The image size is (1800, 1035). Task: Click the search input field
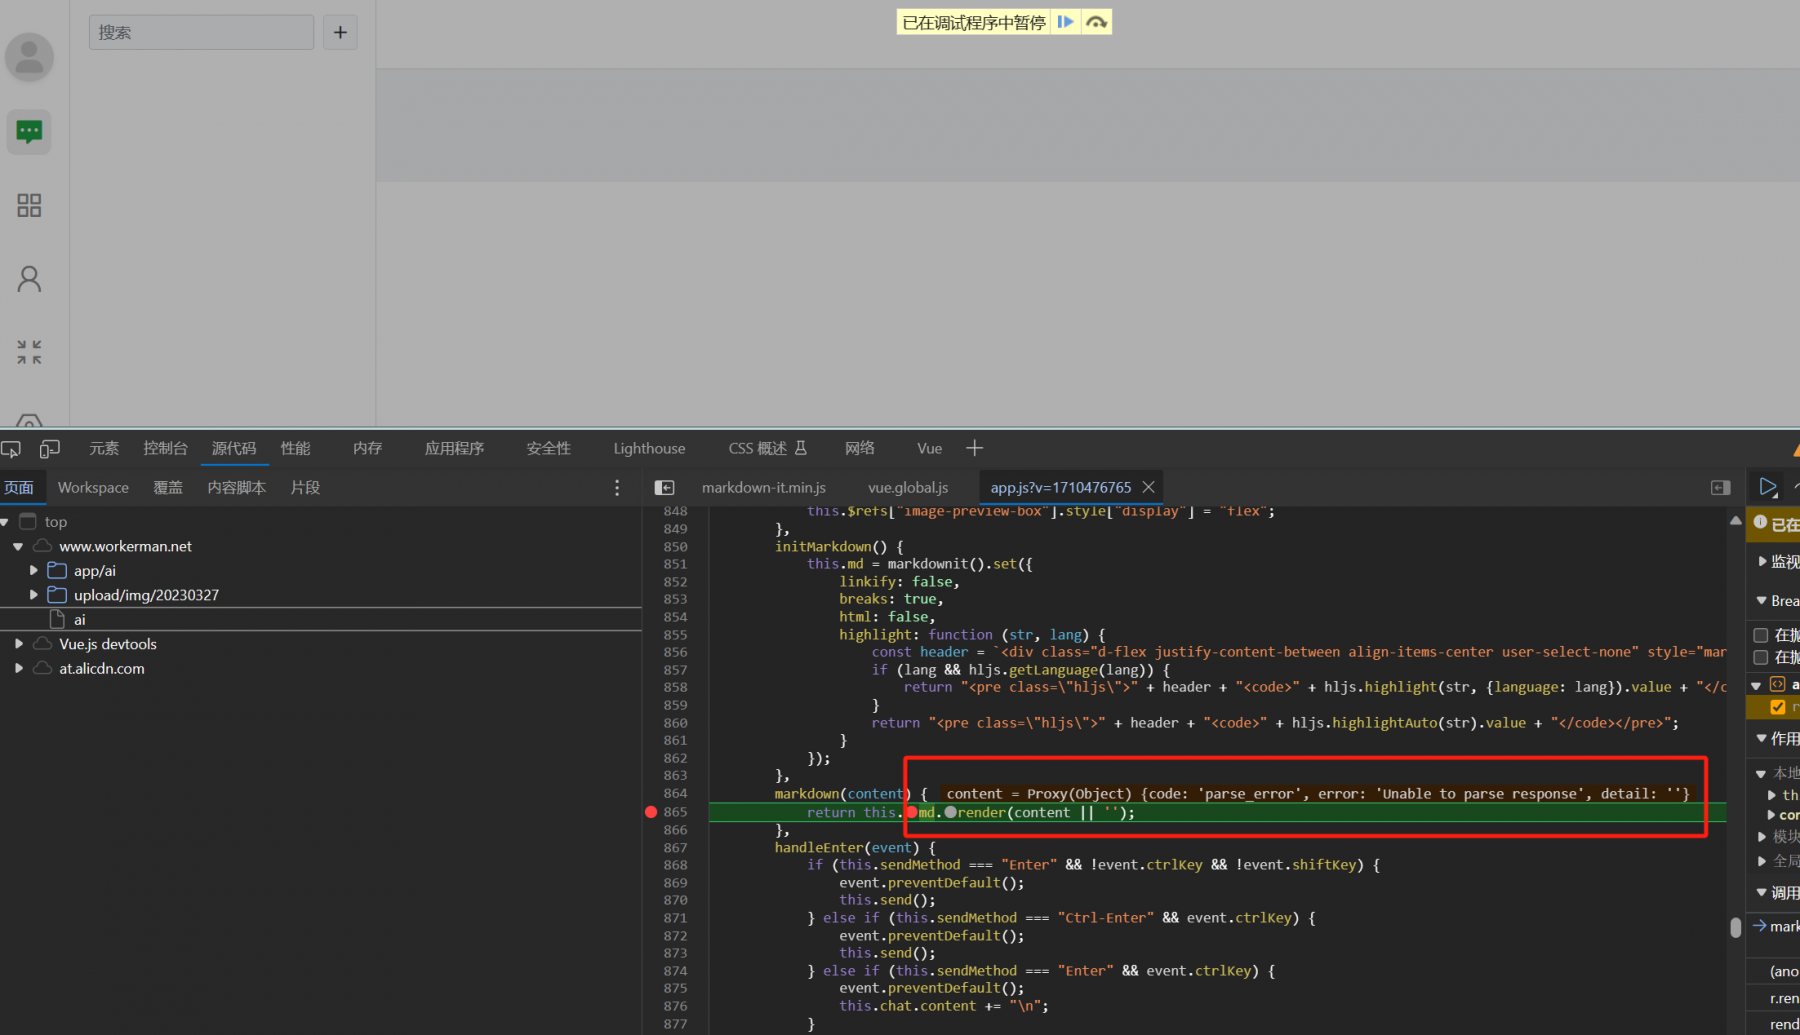click(x=201, y=32)
